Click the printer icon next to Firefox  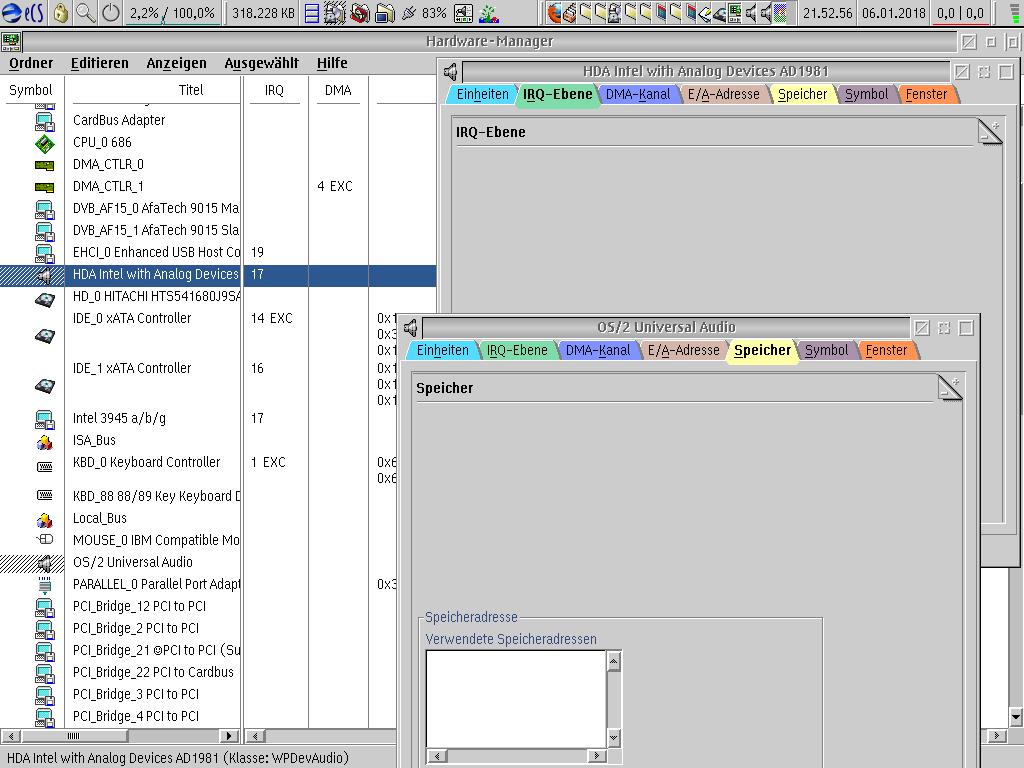[x=569, y=13]
